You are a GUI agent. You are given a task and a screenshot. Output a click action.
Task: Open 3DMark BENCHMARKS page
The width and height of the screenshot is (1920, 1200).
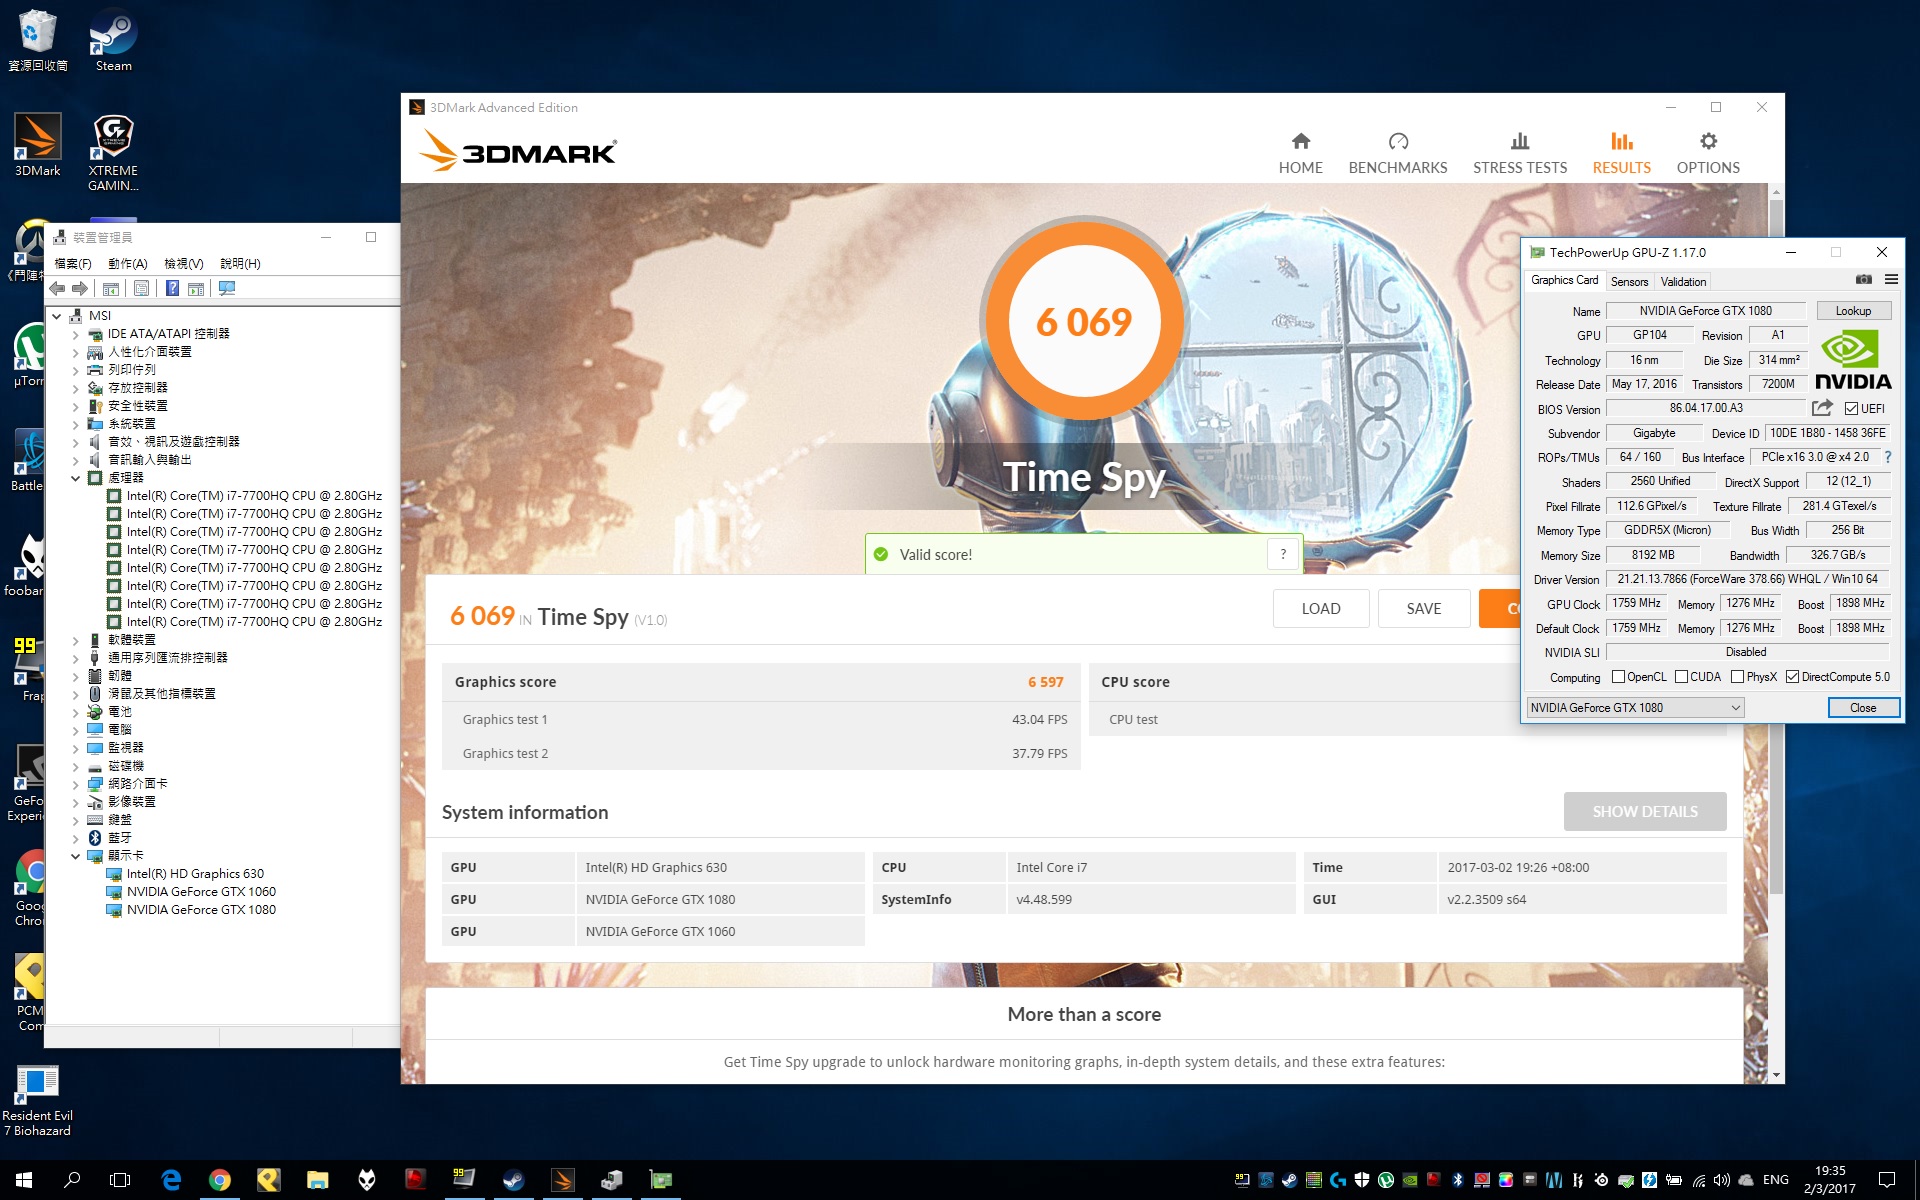pyautogui.click(x=1397, y=153)
